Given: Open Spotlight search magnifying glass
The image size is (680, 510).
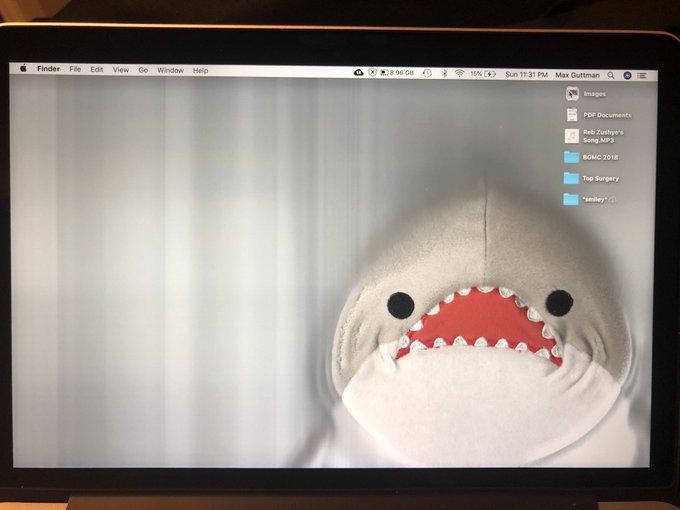Looking at the screenshot, I should [611, 75].
